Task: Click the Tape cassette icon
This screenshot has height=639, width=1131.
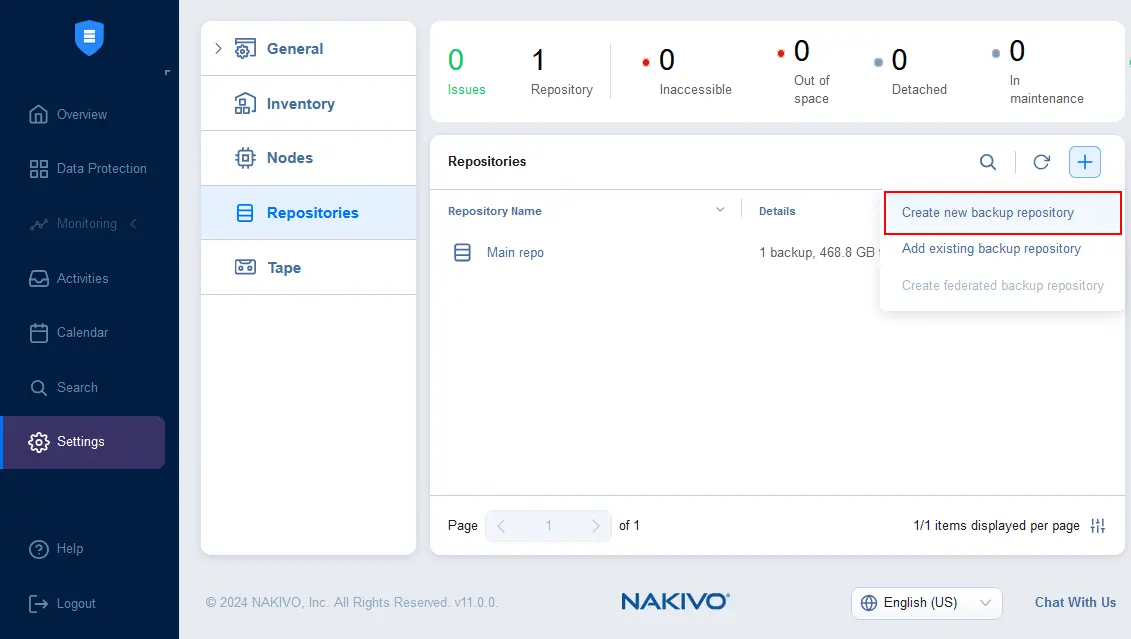Action: [245, 267]
